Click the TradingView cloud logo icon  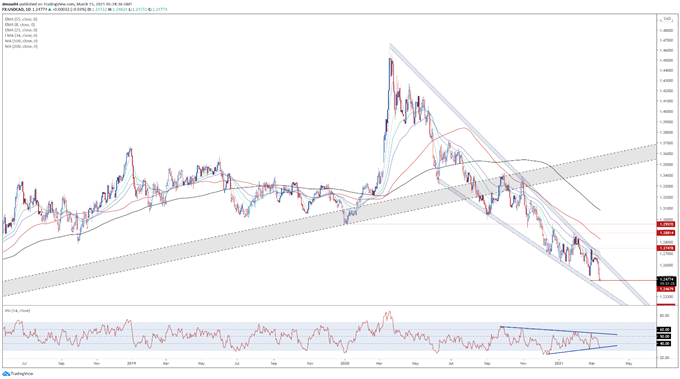click(x=6, y=373)
